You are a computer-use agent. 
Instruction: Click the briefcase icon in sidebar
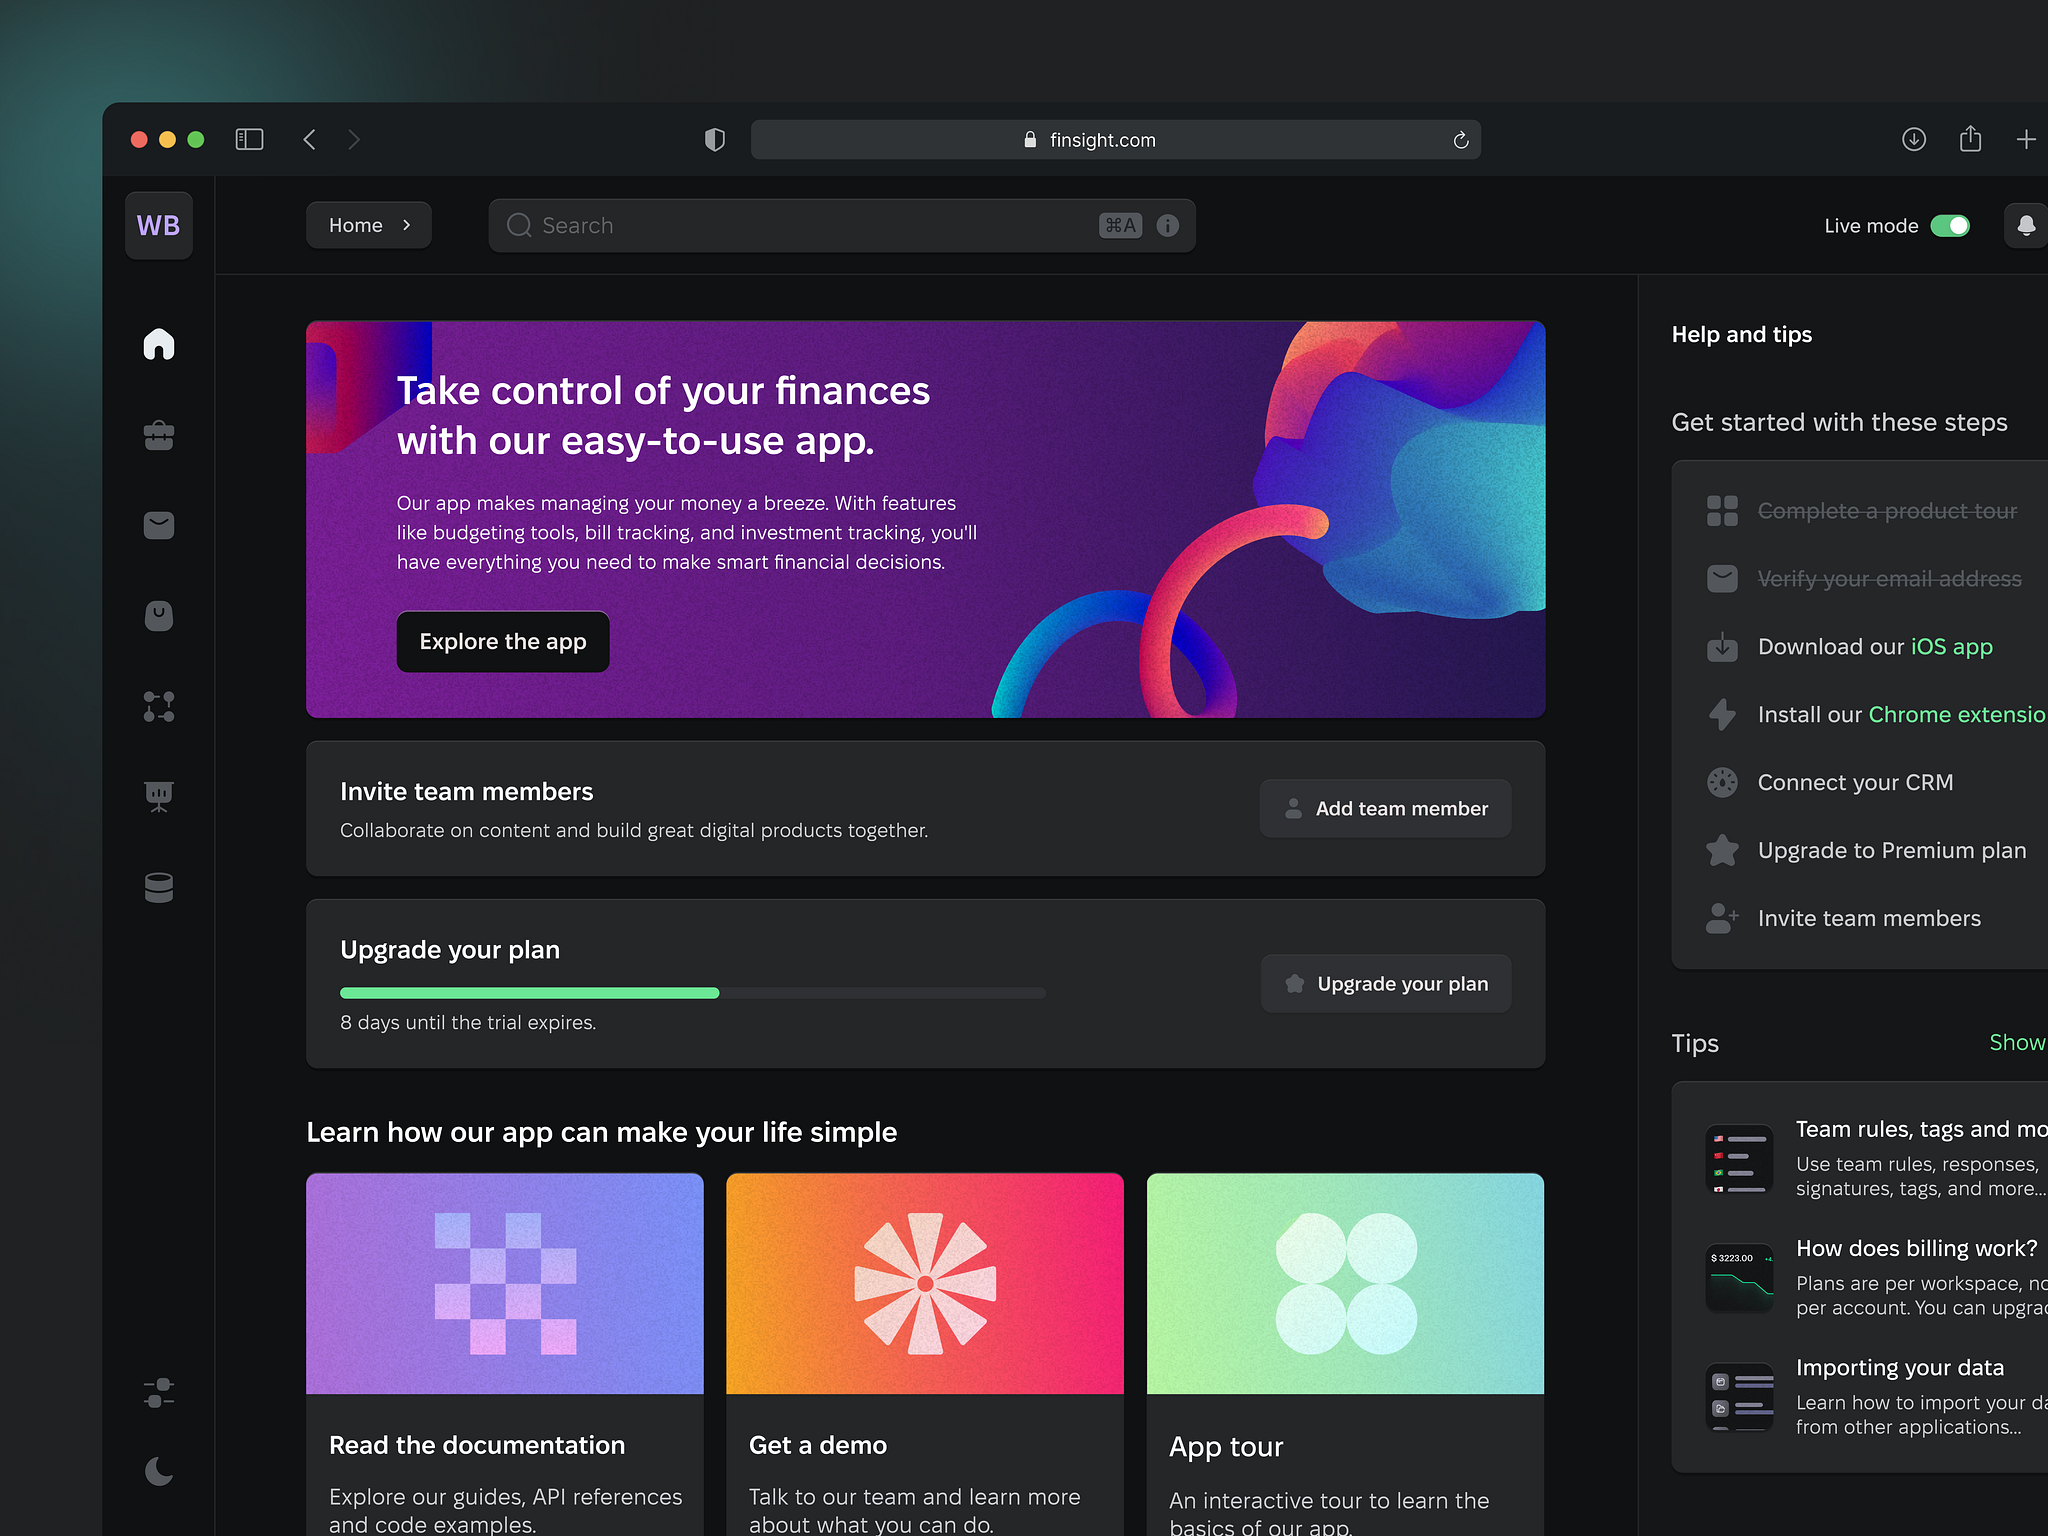159,435
